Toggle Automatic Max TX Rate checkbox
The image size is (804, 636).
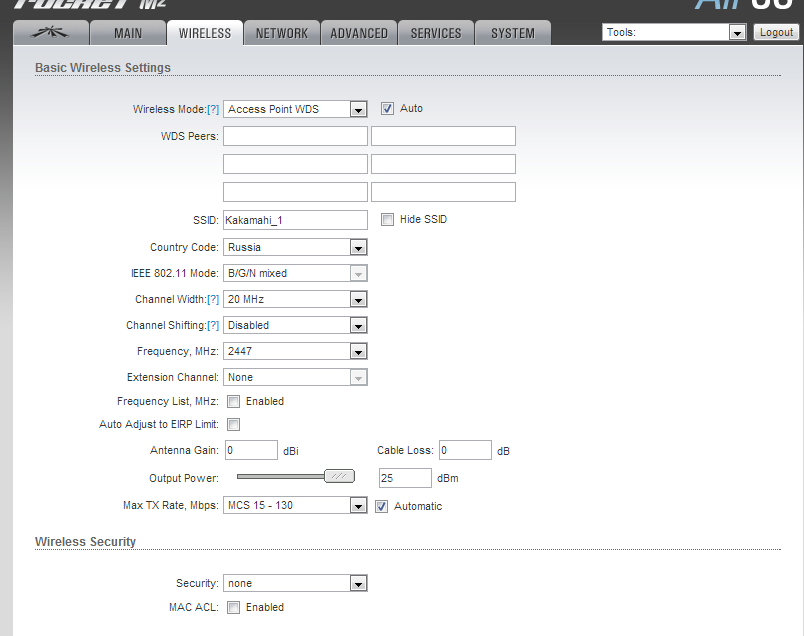coord(381,506)
